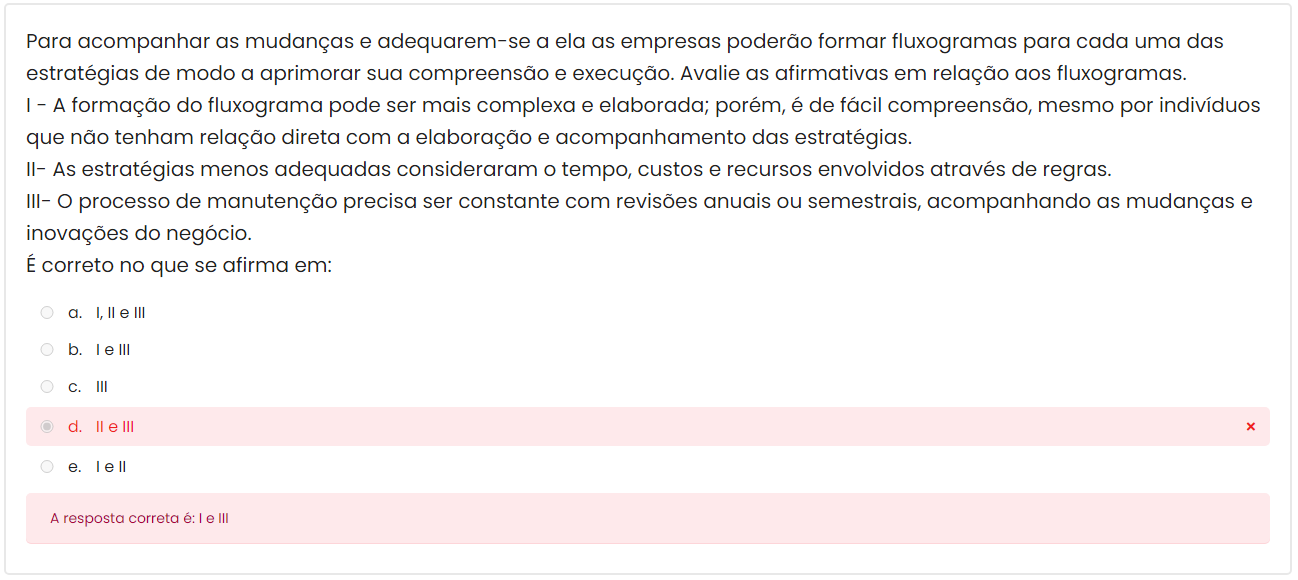Click the "I e II" answer text
1298x580 pixels.
[111, 467]
